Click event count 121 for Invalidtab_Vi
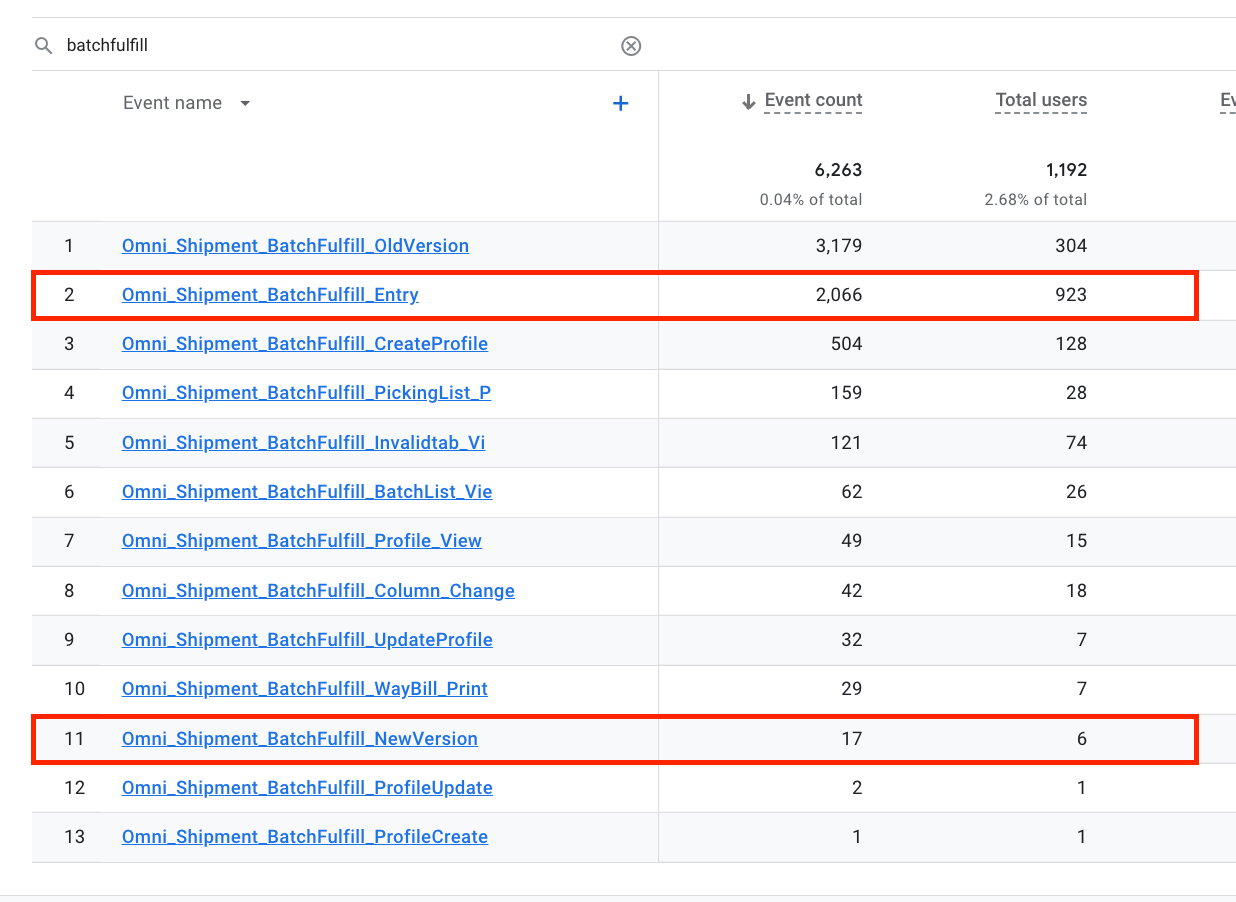1236x902 pixels. coord(847,442)
